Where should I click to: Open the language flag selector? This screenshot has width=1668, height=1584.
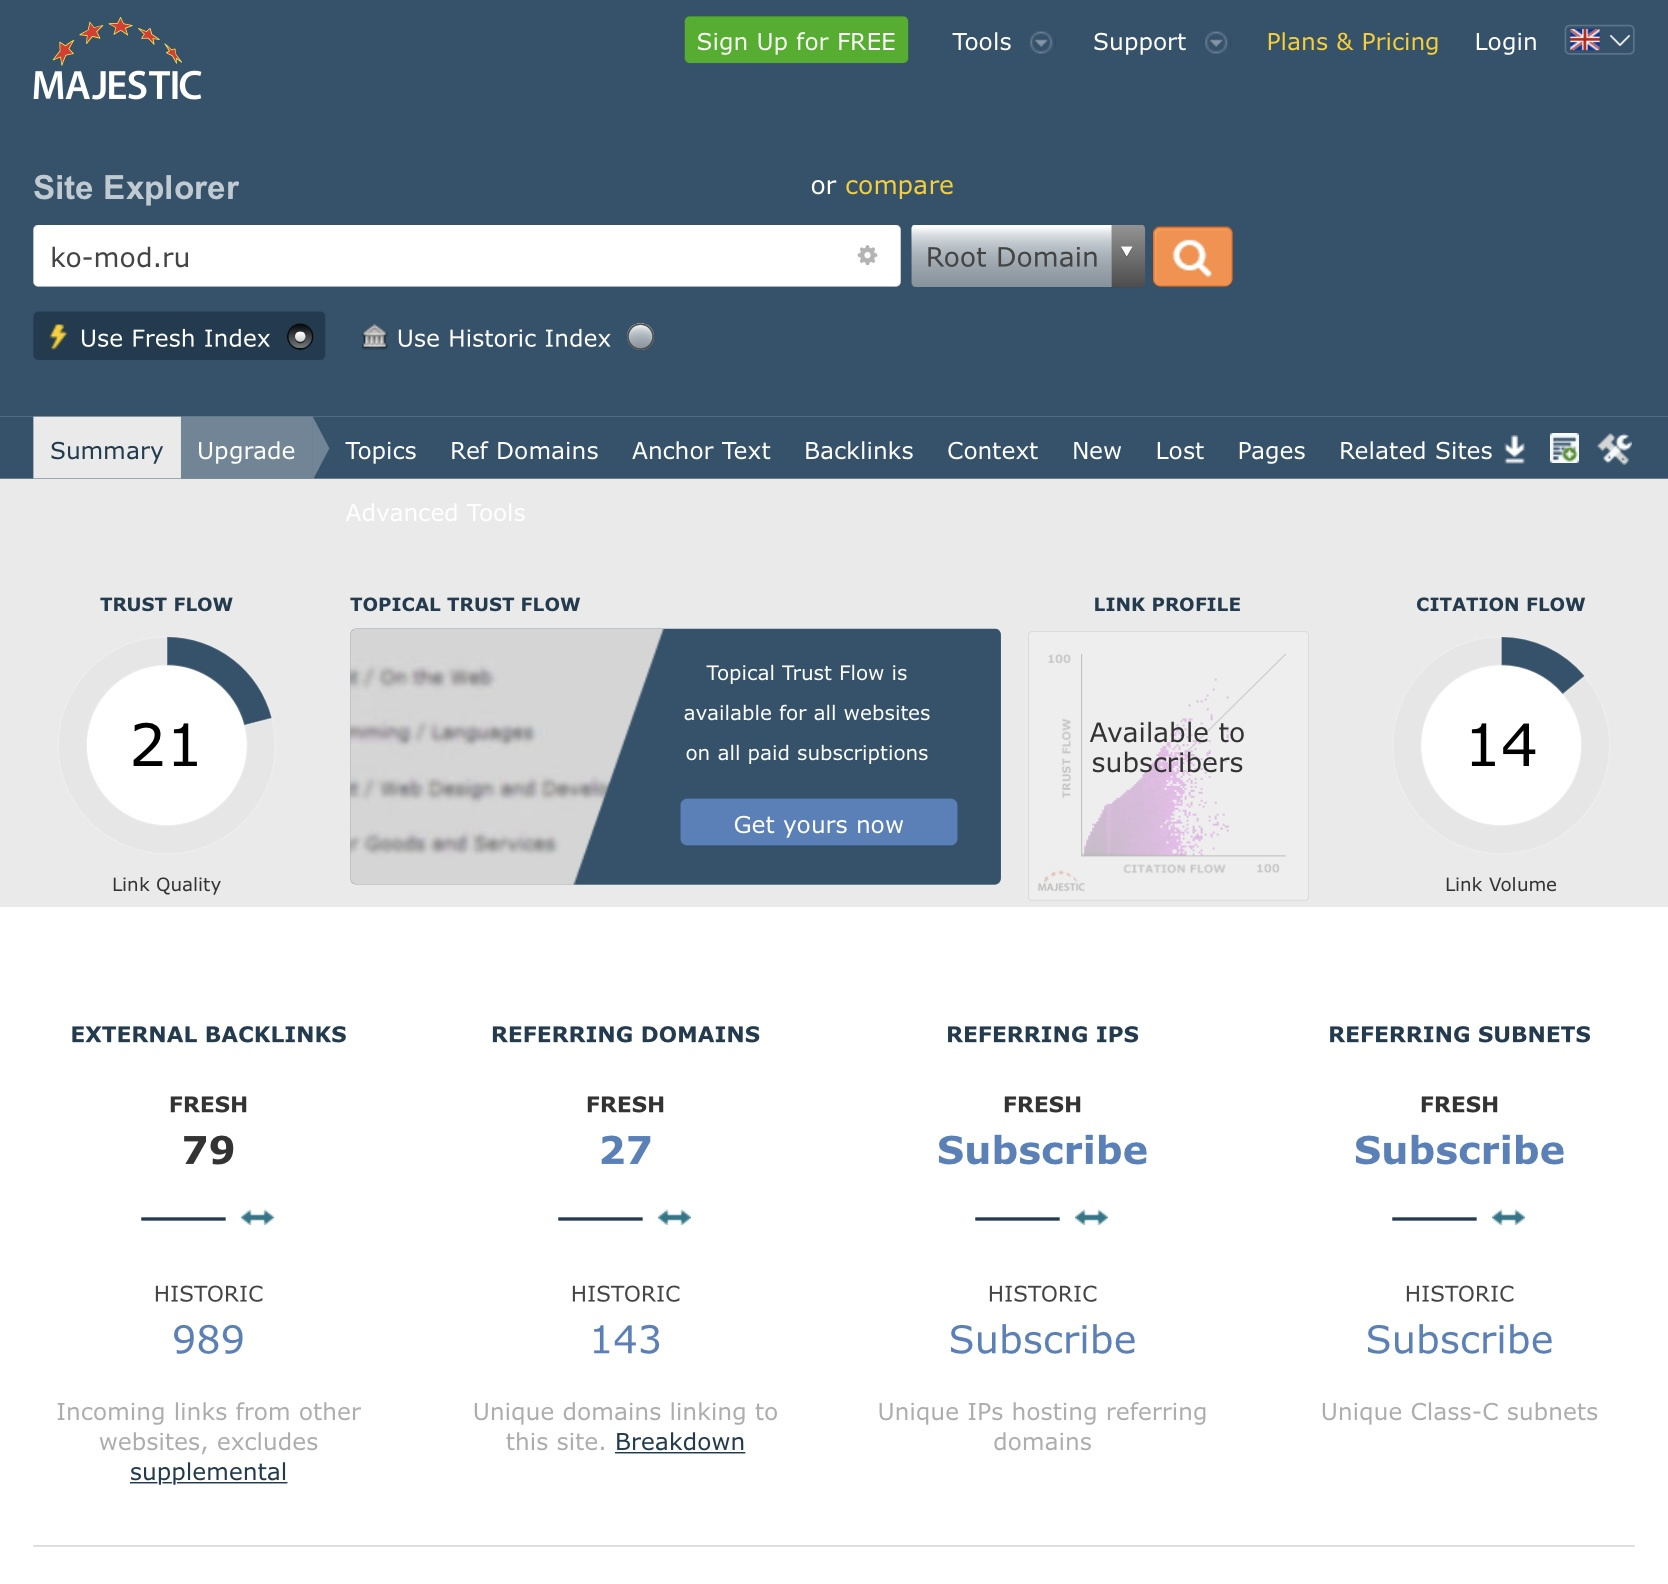click(1599, 40)
